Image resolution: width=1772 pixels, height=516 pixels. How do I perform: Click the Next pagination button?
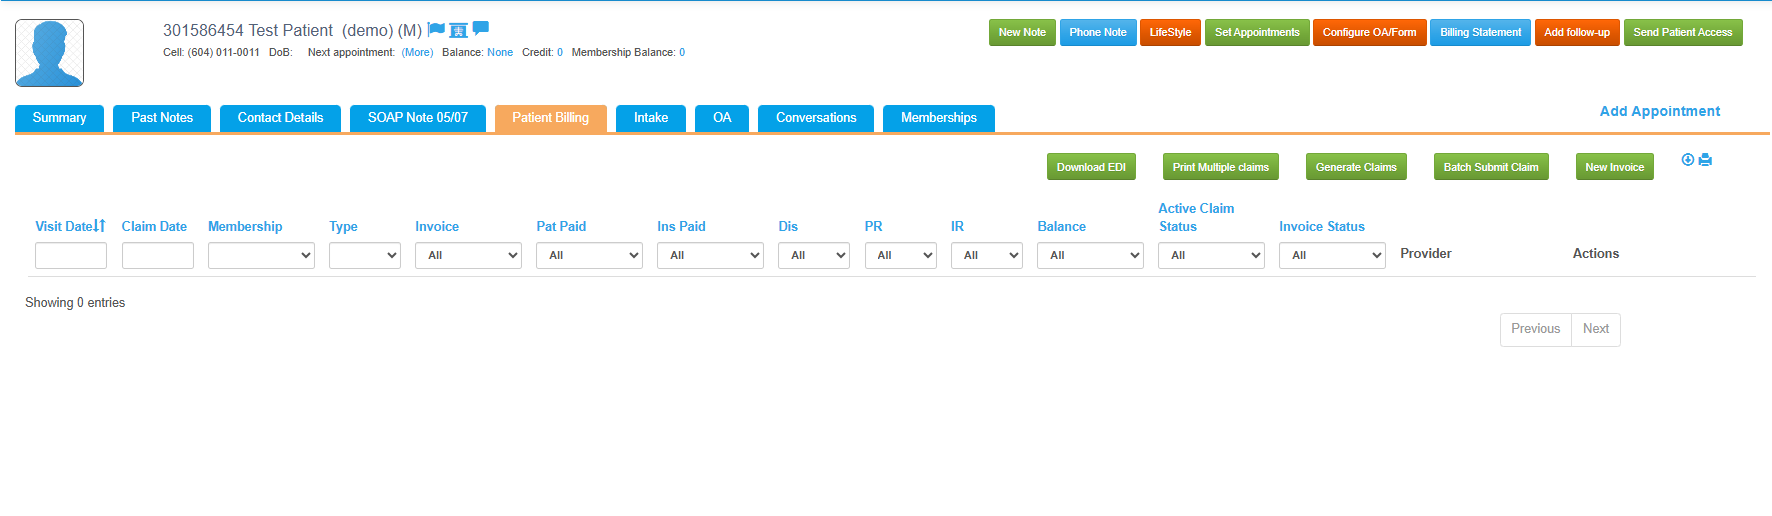(x=1596, y=329)
